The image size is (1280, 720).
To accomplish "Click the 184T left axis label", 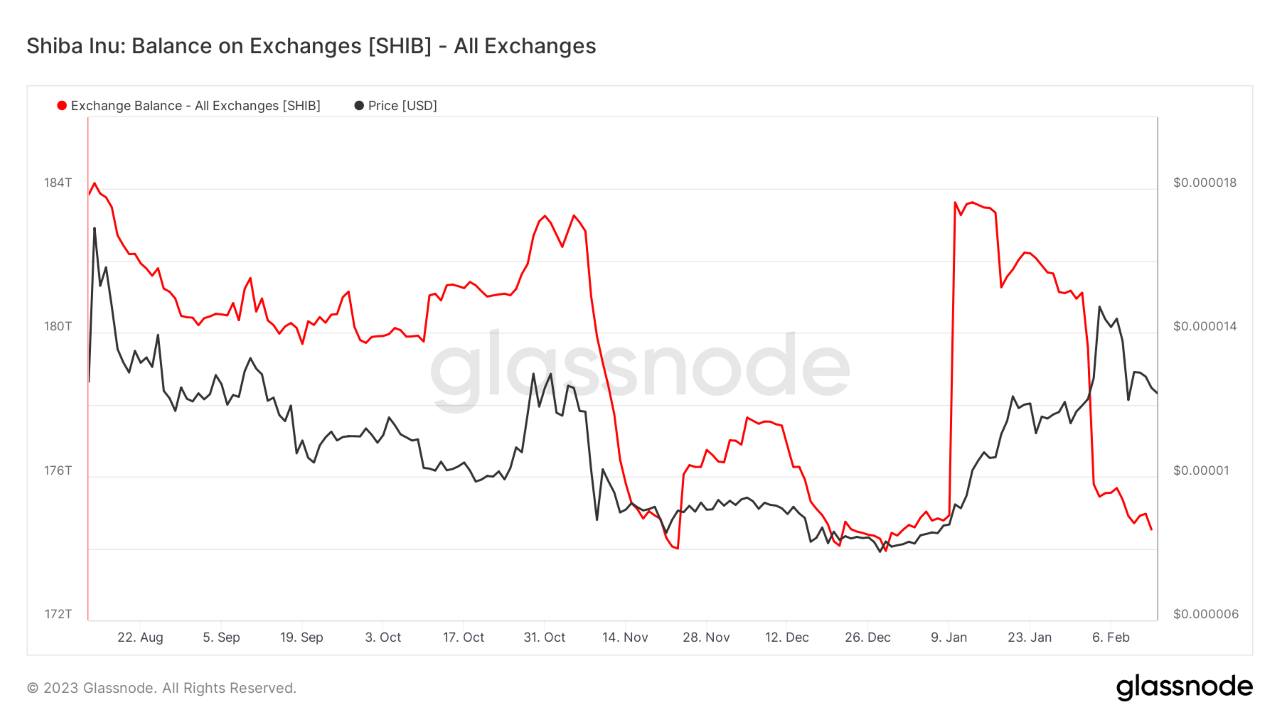I will coord(58,183).
